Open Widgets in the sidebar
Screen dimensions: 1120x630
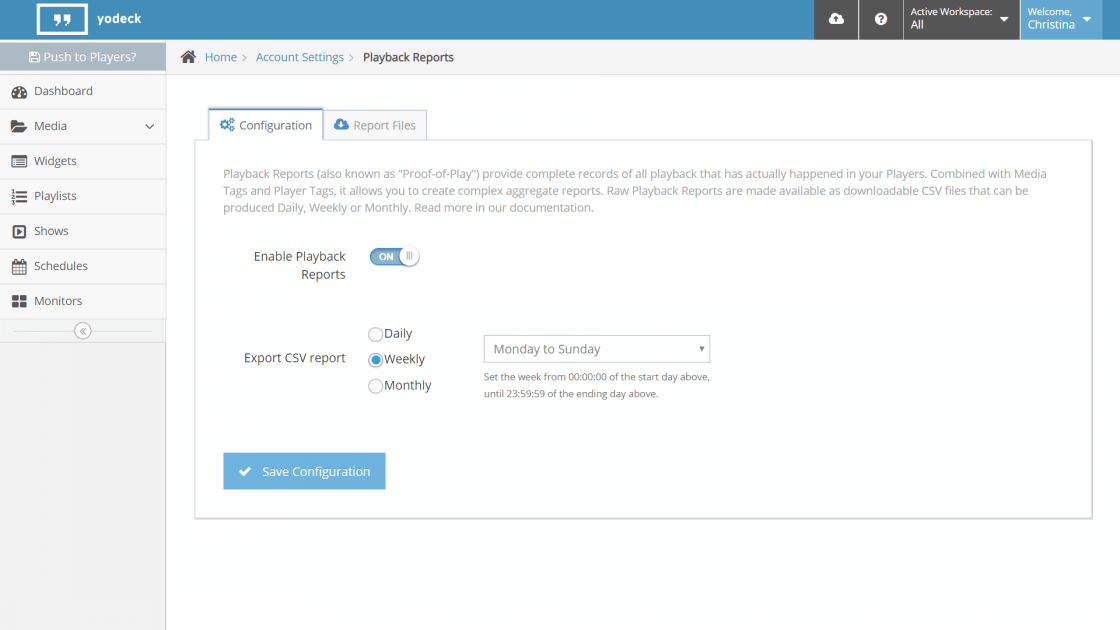[x=55, y=161]
